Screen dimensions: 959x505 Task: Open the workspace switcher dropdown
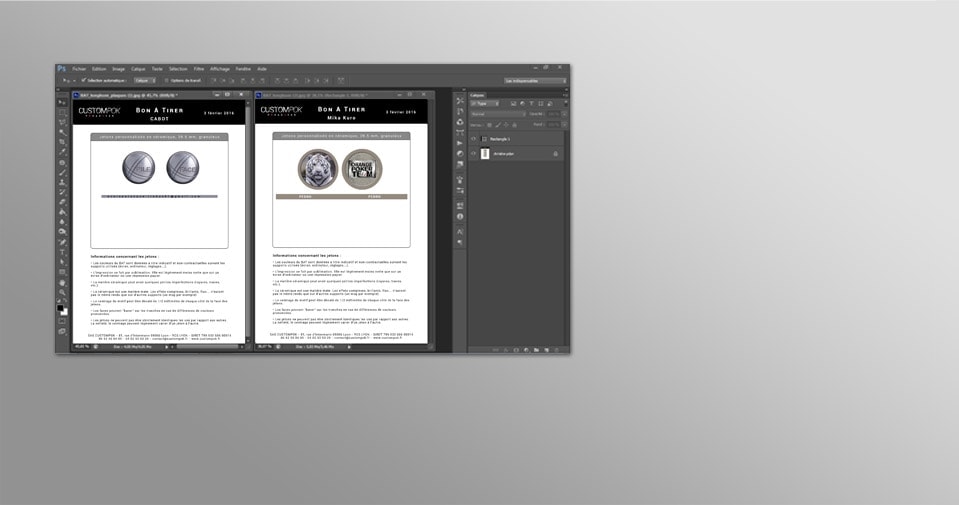[535, 80]
